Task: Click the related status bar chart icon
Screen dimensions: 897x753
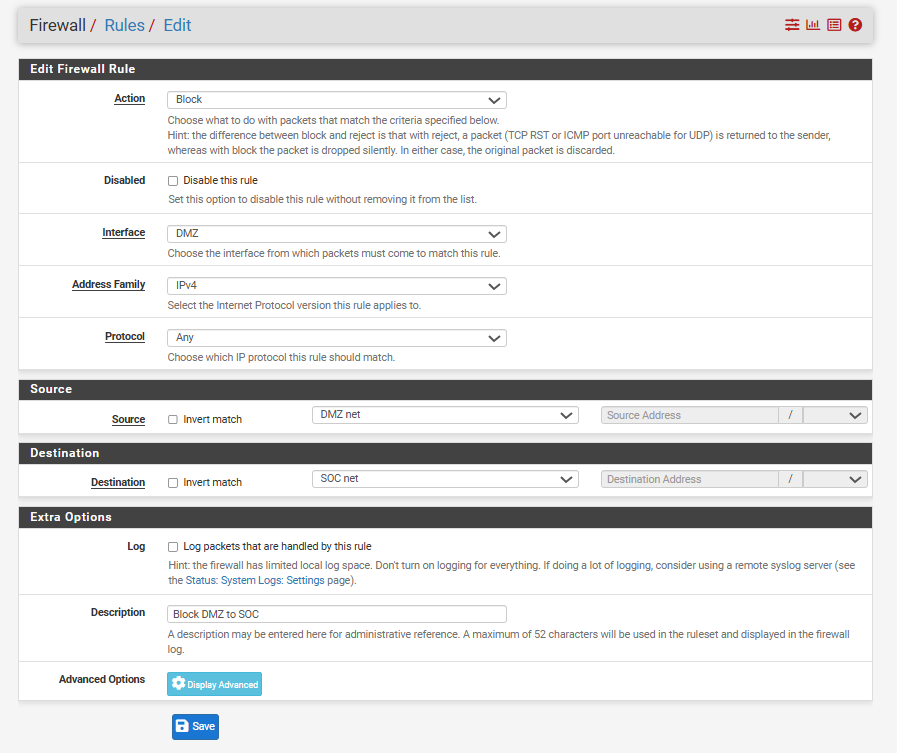Action: (813, 25)
